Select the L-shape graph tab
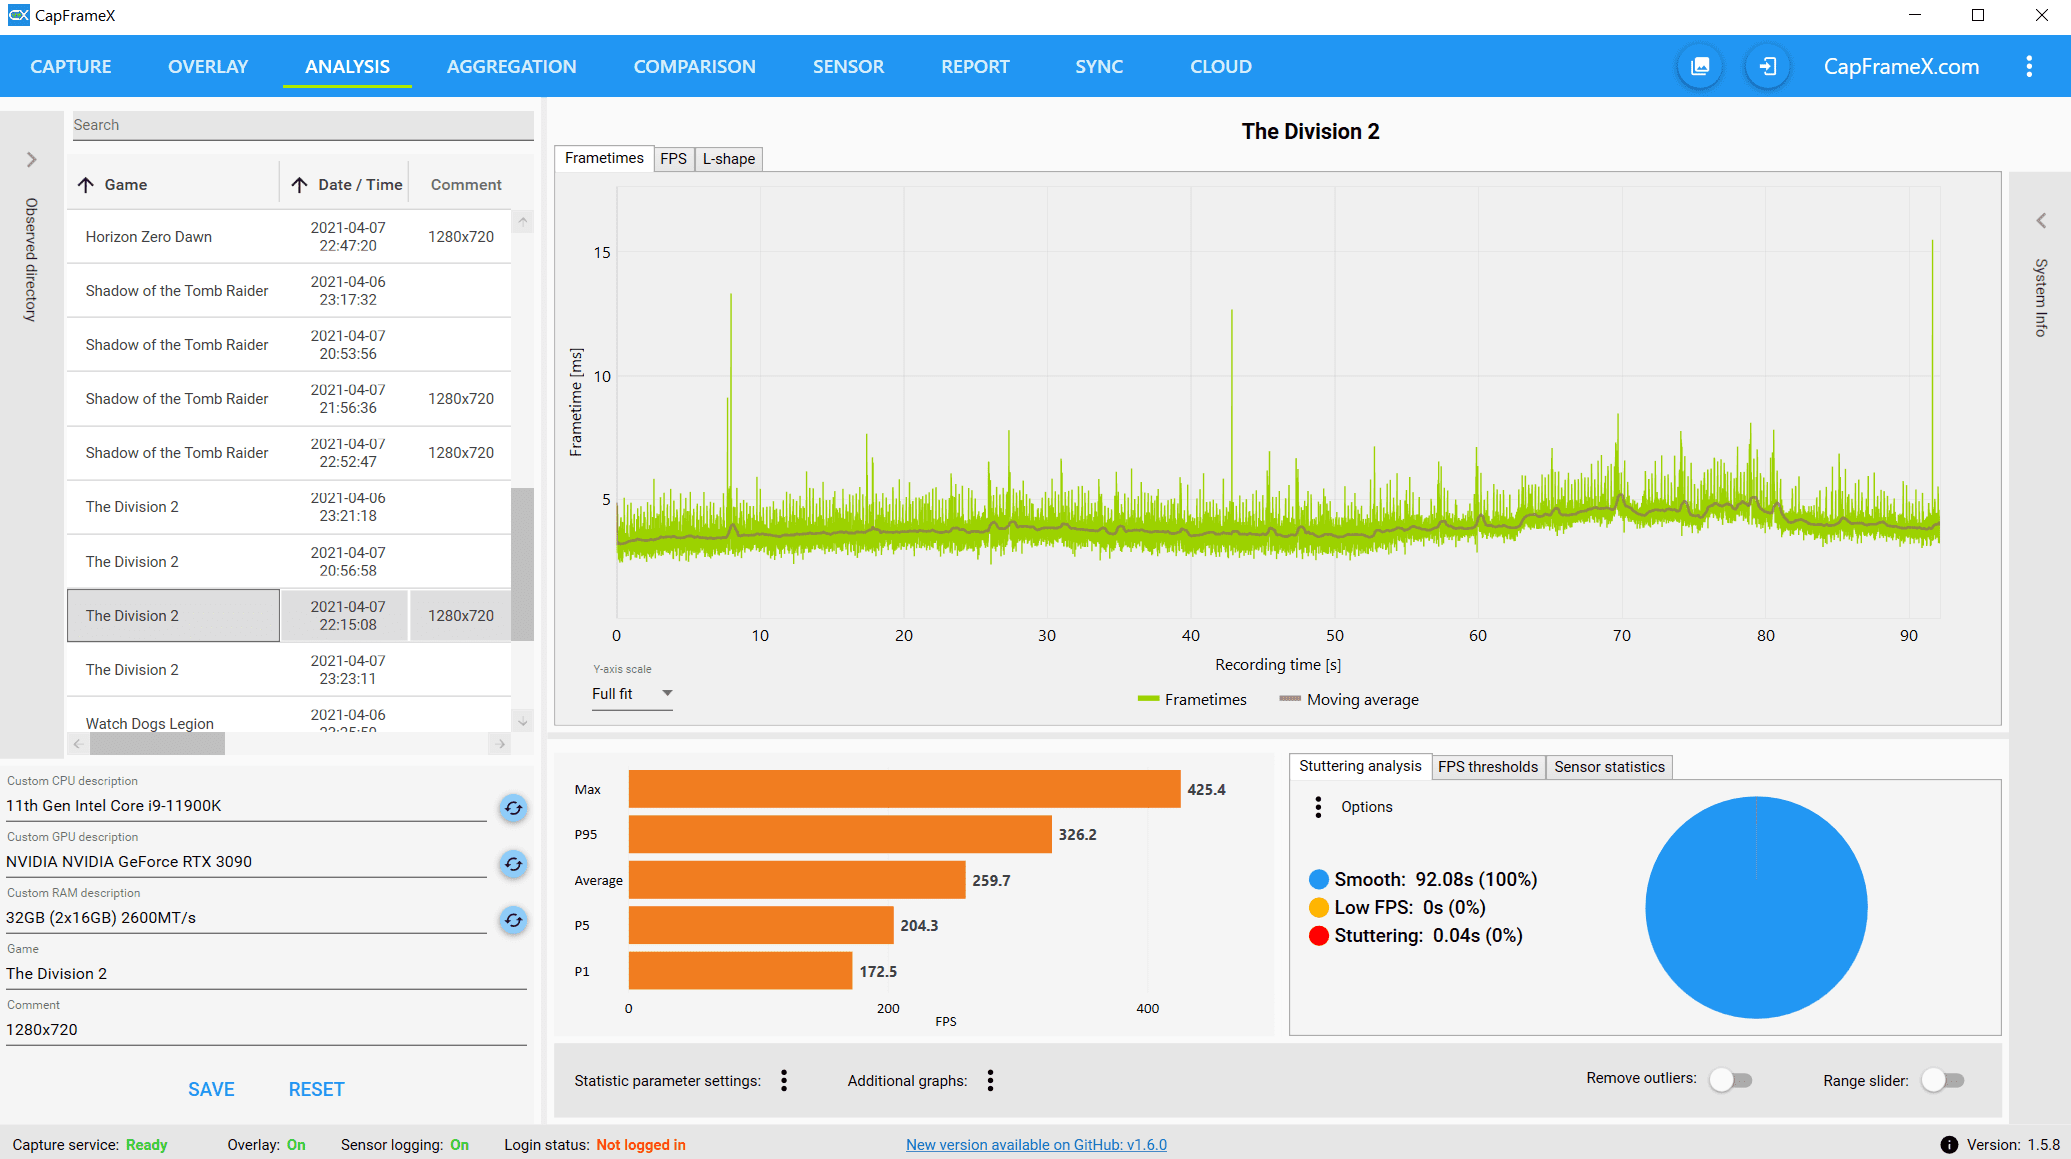 728,159
